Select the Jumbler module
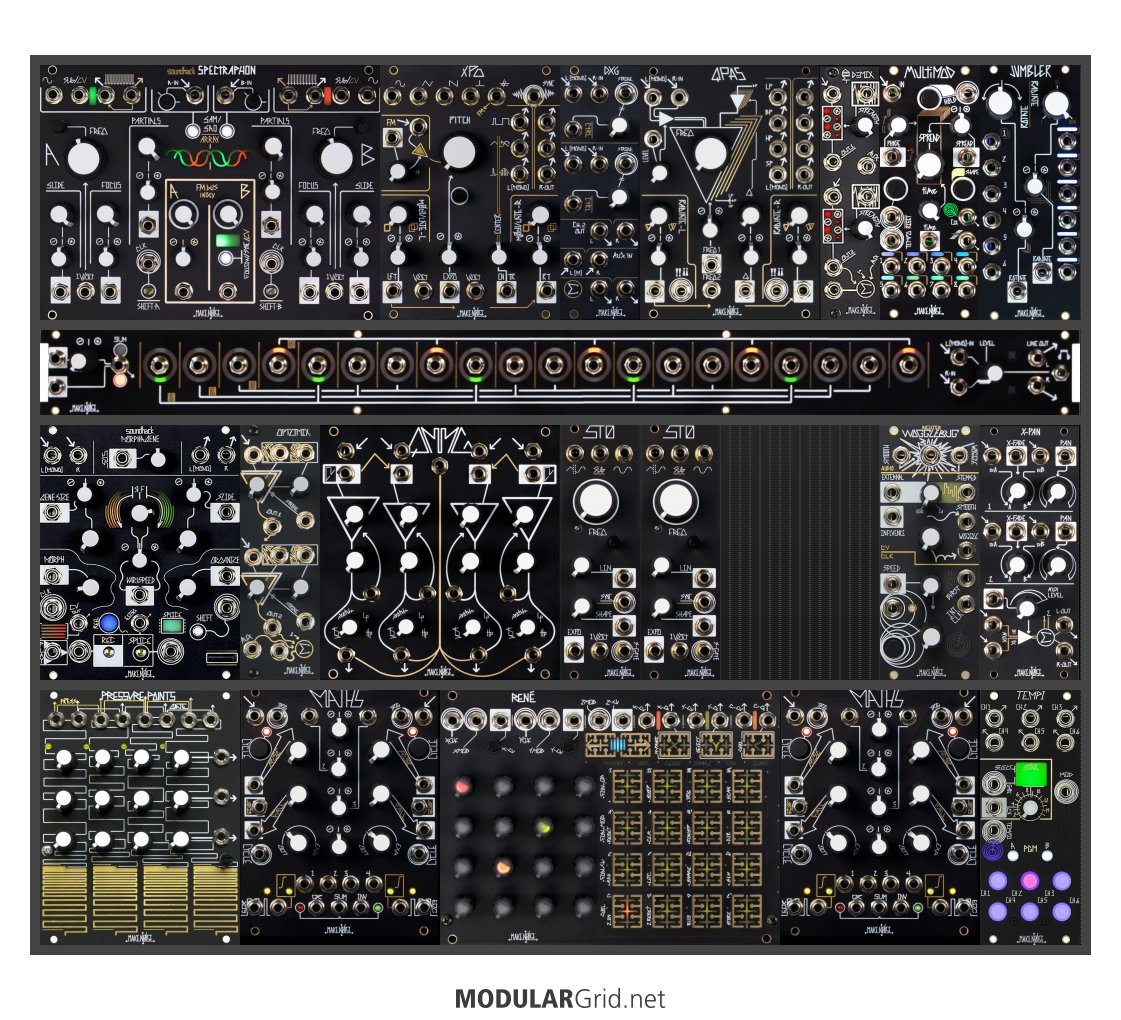This screenshot has width=1121, height=1020. [1029, 192]
